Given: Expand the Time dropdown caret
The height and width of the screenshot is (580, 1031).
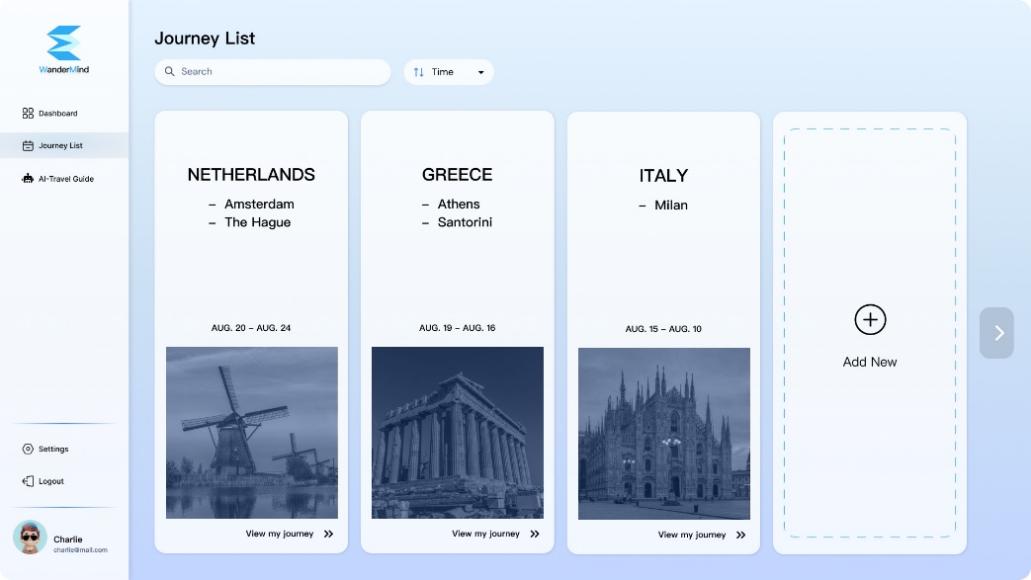Looking at the screenshot, I should pyautogui.click(x=481, y=72).
